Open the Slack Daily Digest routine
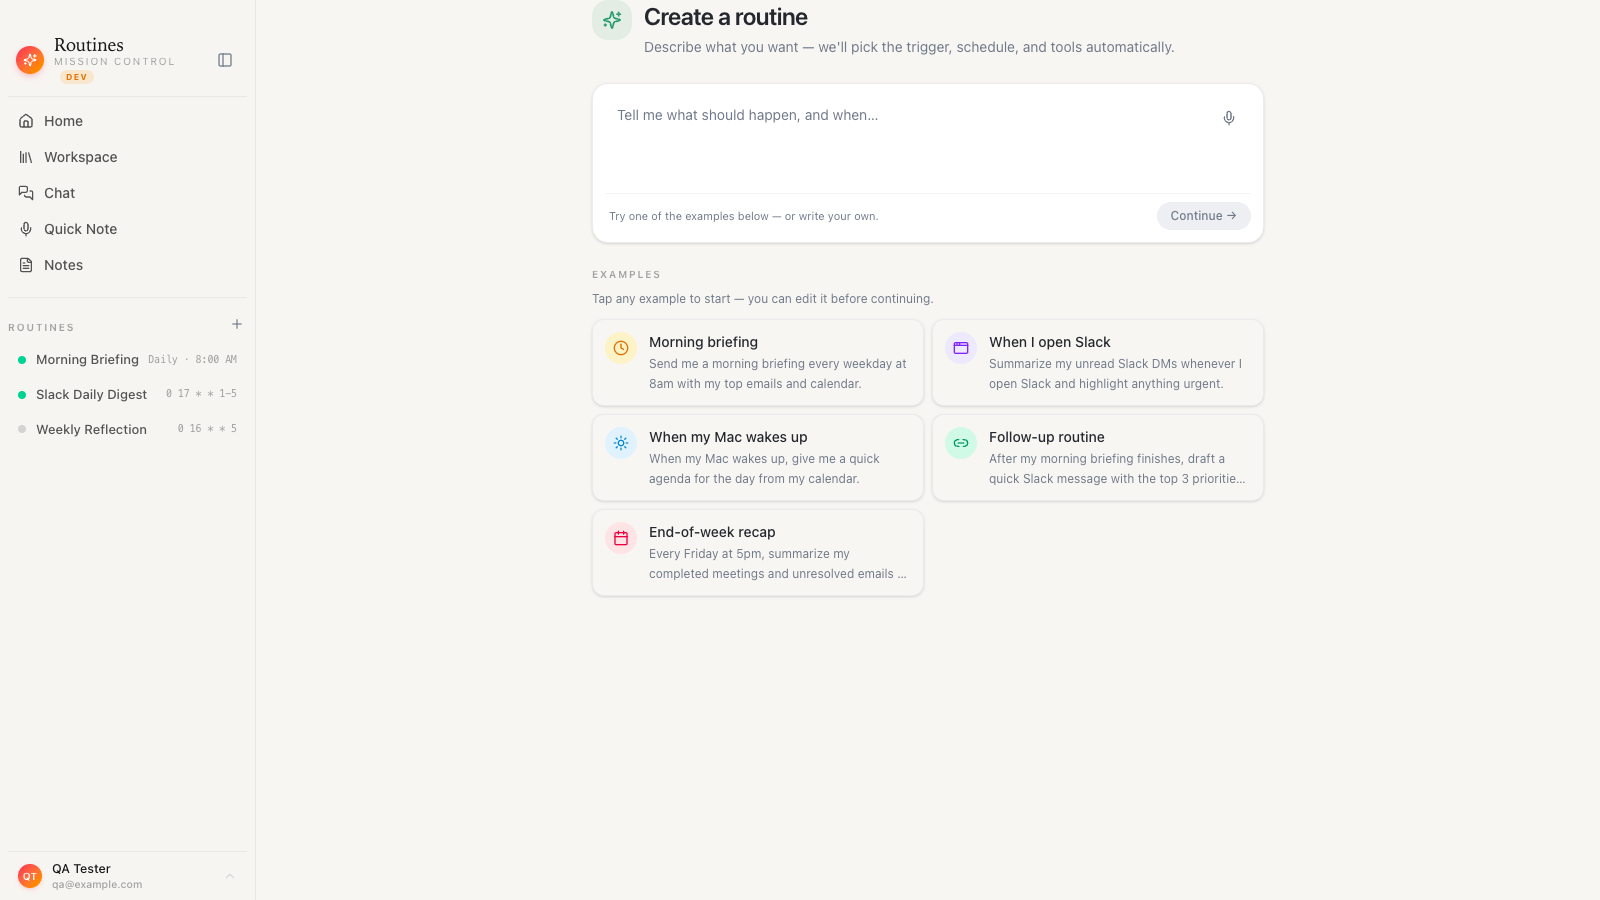 click(x=128, y=395)
